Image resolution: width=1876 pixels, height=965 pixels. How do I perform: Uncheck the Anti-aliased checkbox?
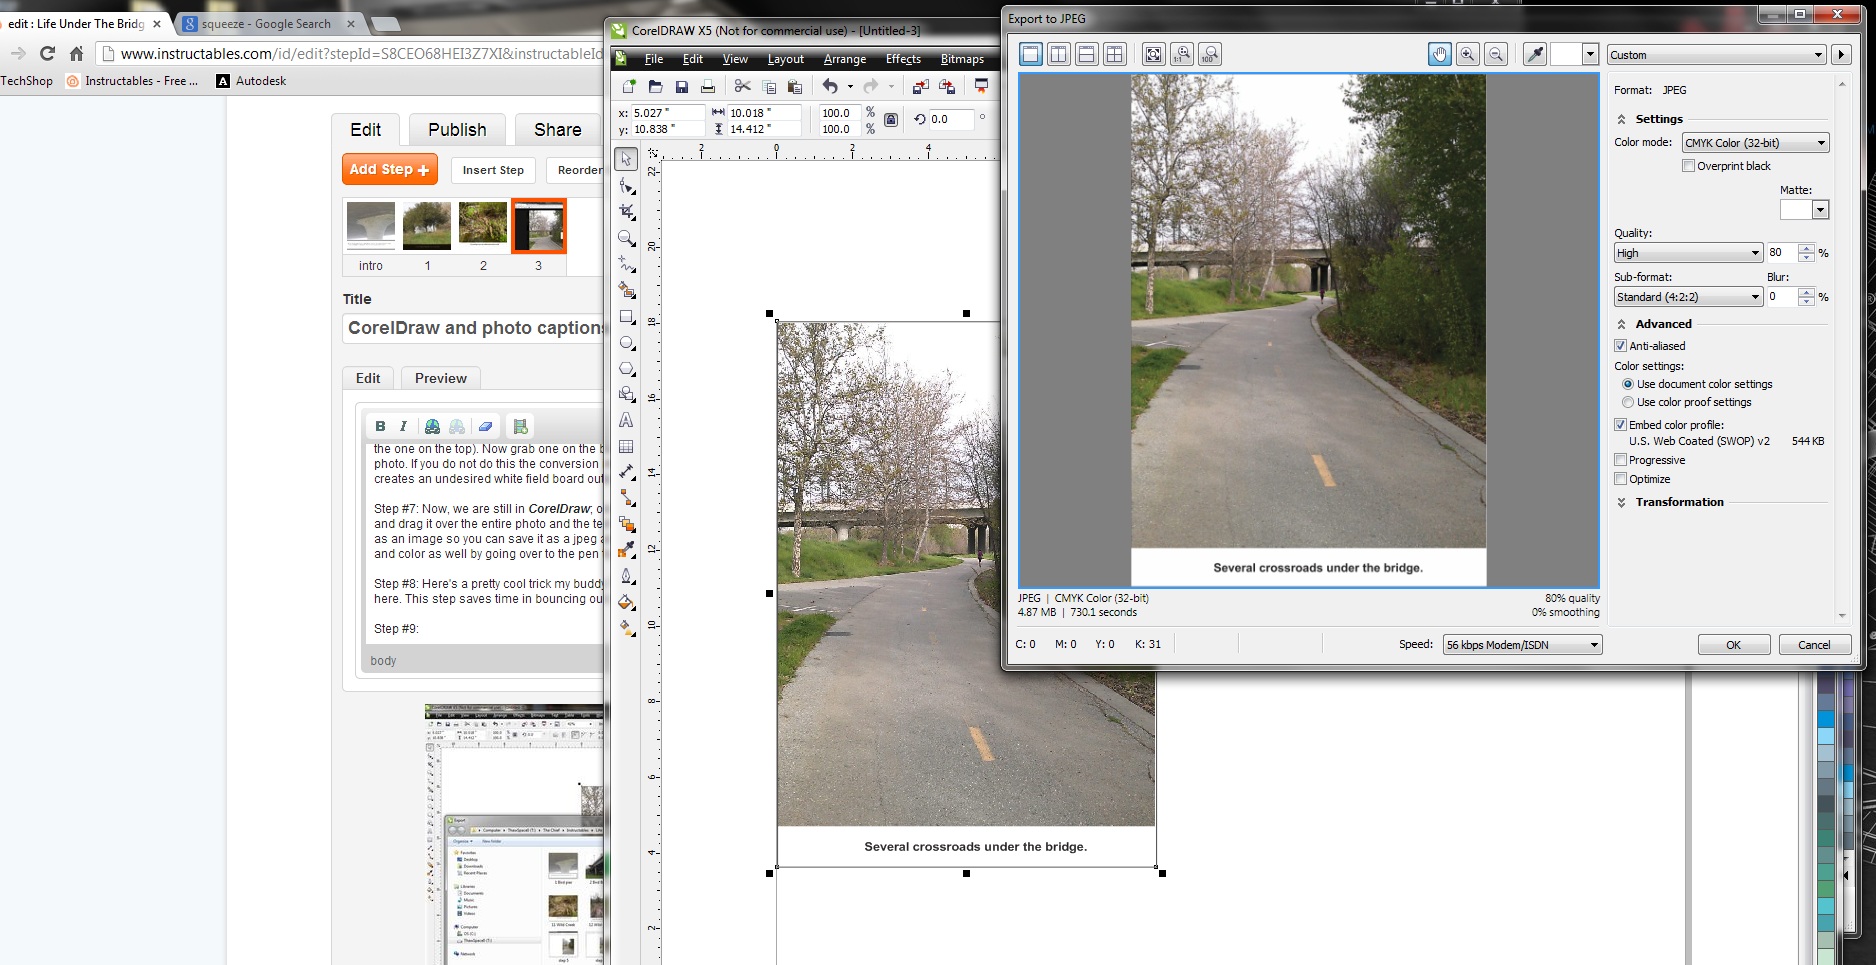(x=1621, y=346)
